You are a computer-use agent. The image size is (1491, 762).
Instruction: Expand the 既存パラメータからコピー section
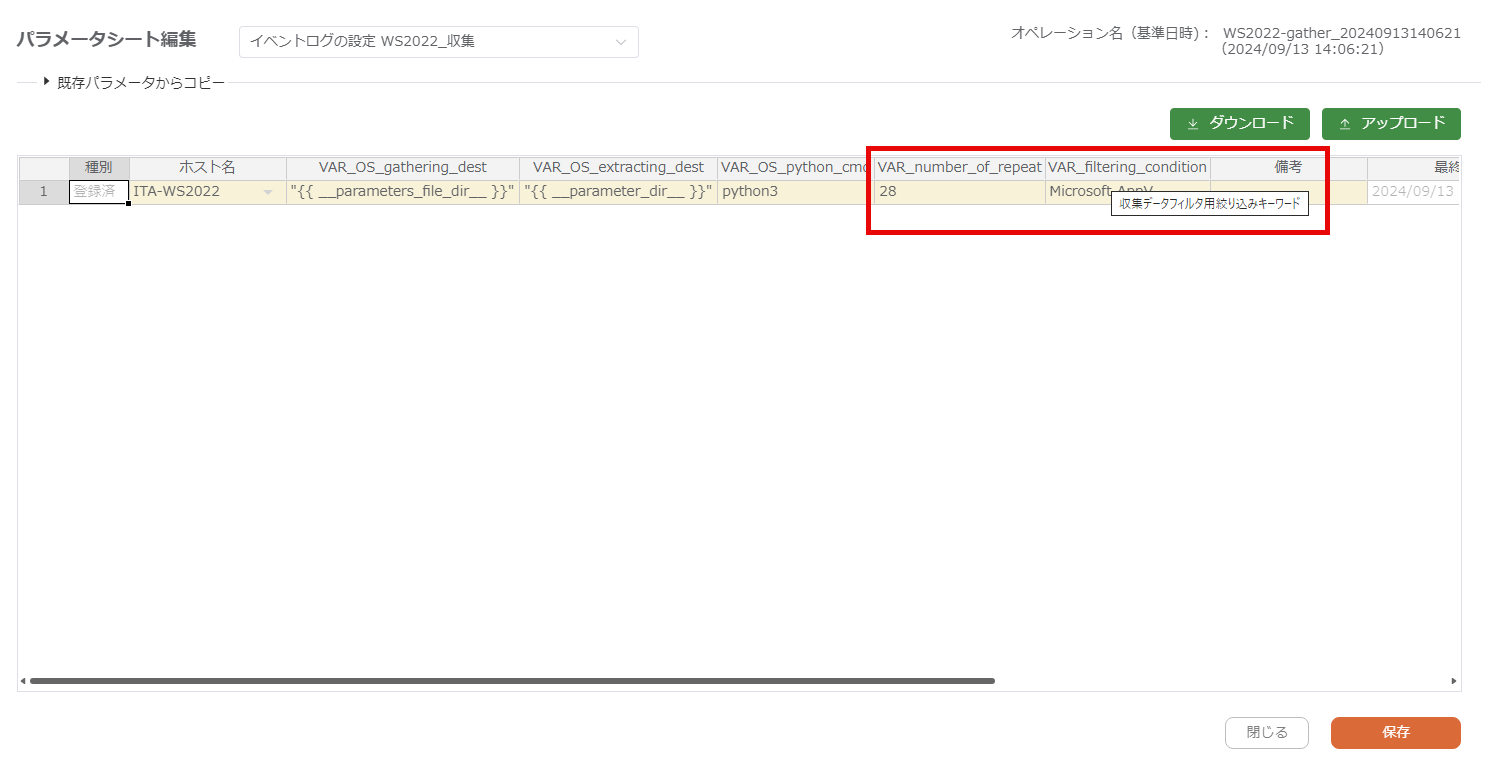(46, 82)
